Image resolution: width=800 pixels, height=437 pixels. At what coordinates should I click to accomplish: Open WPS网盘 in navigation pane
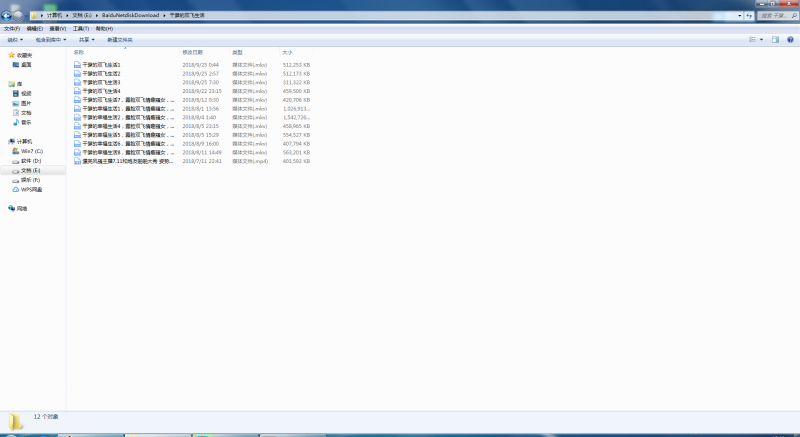(x=31, y=189)
